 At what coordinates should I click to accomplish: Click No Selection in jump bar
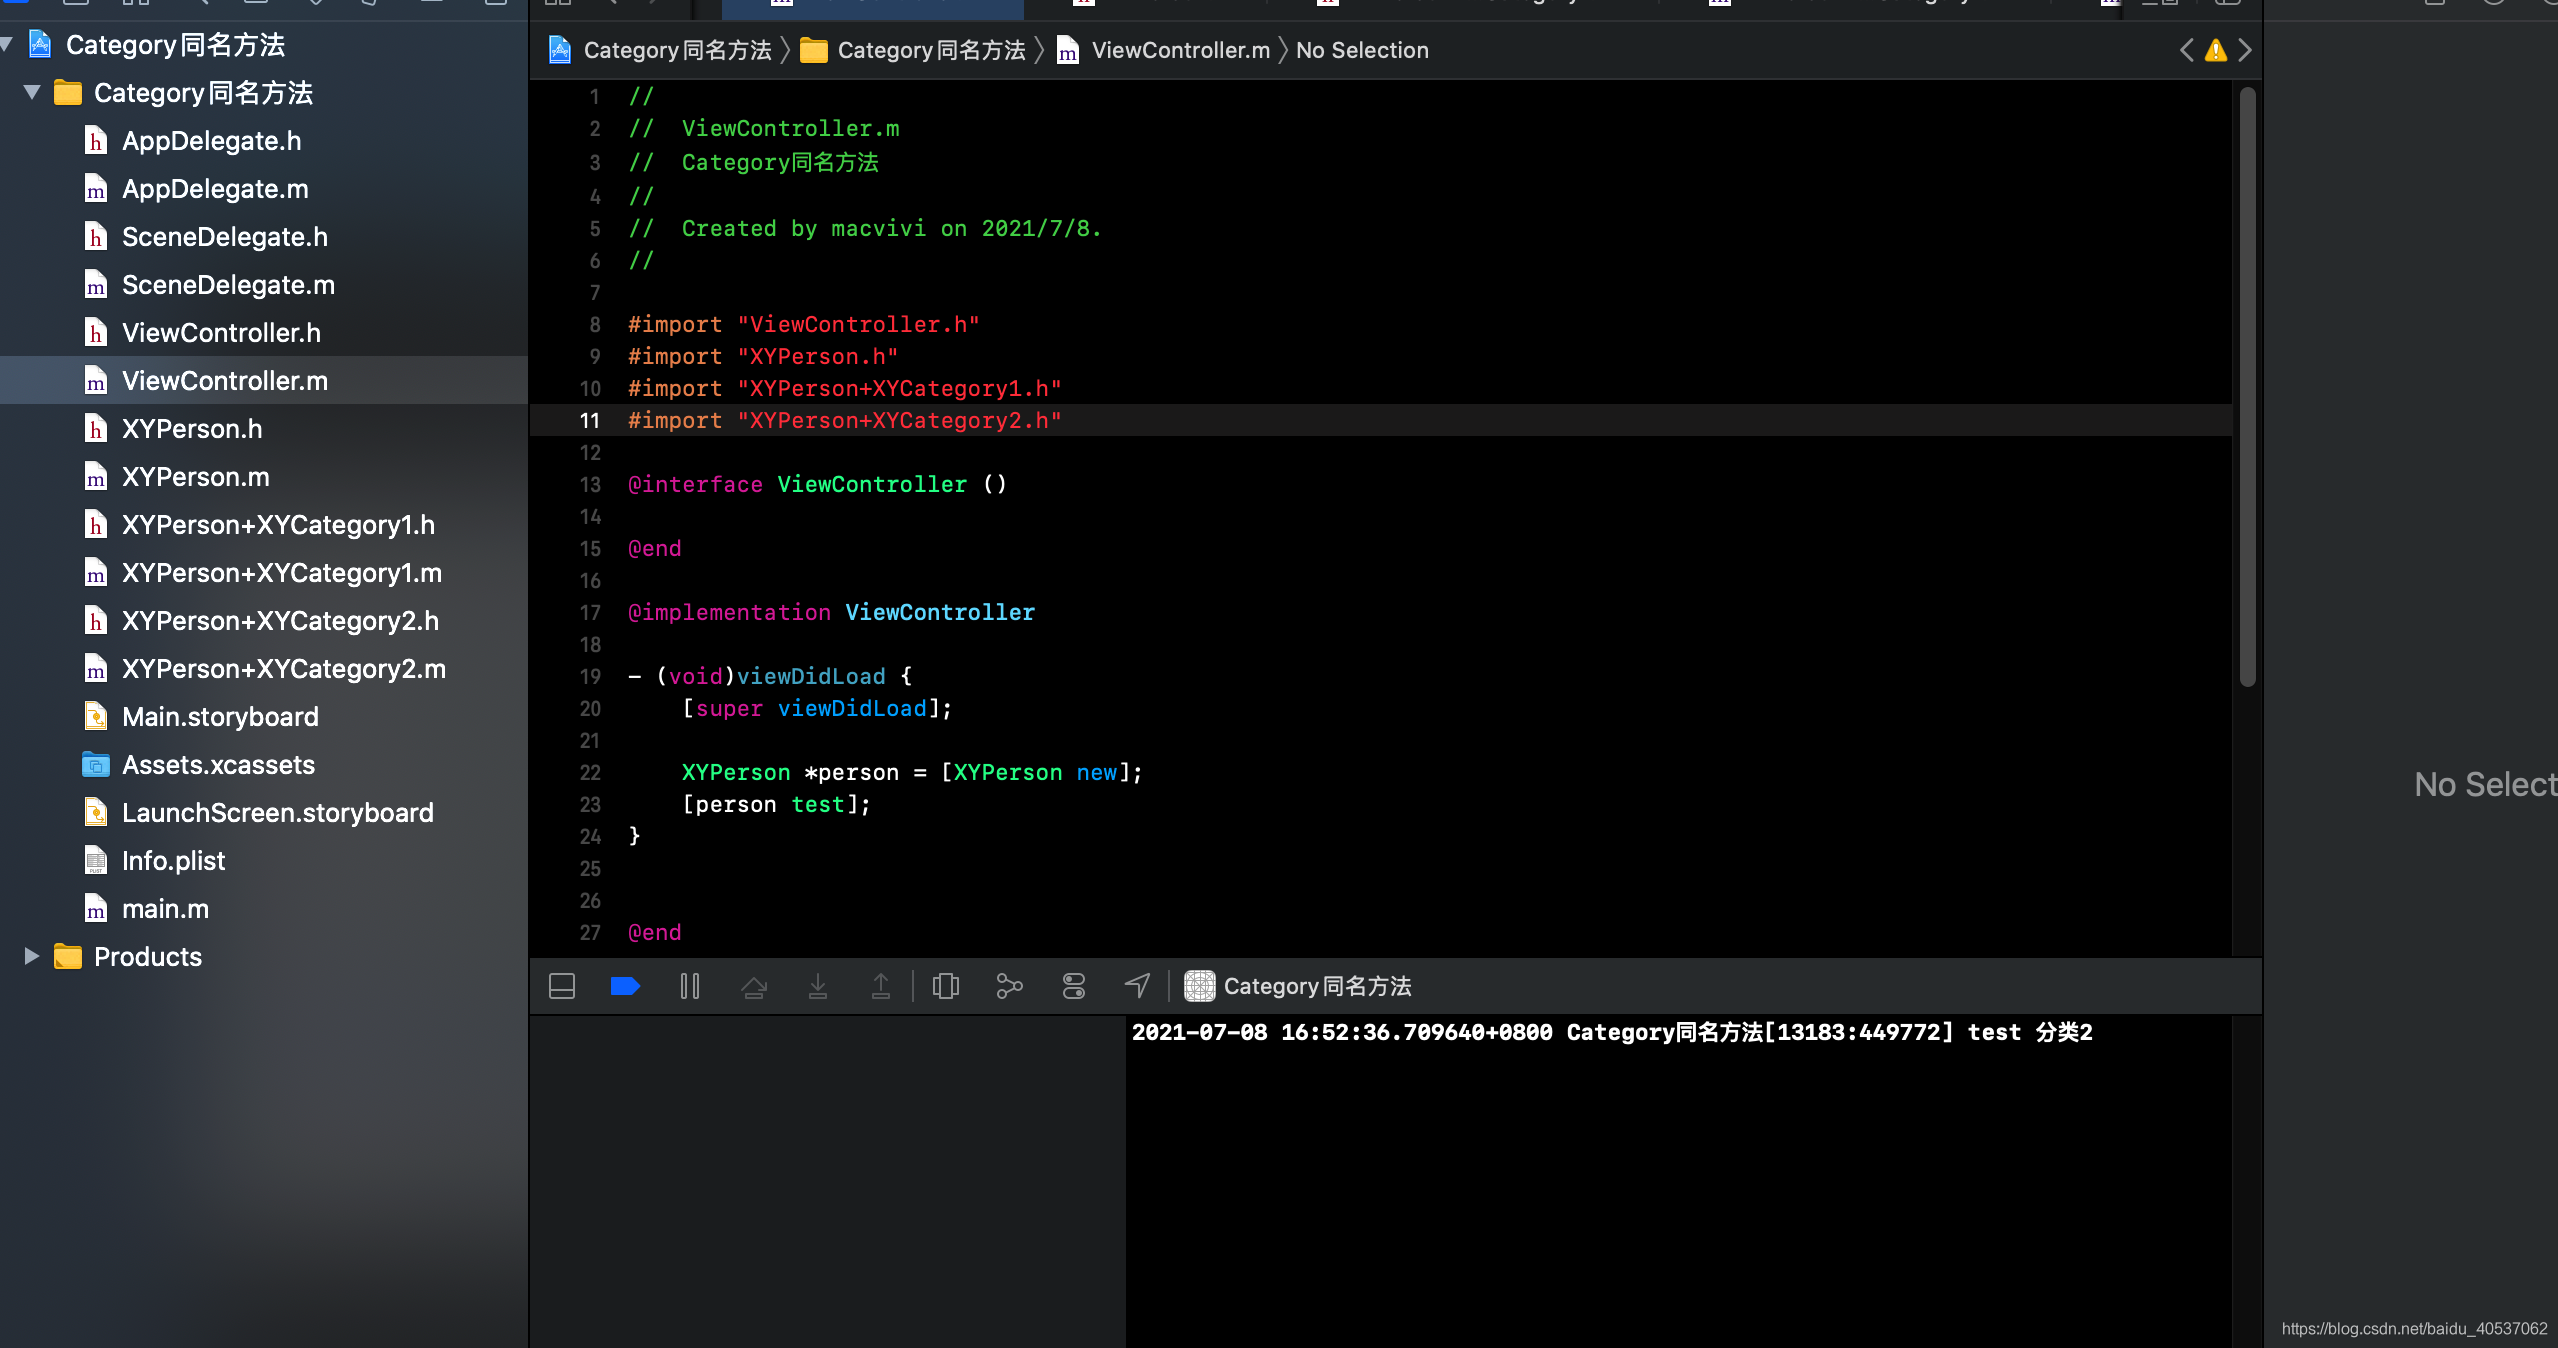(x=1362, y=50)
